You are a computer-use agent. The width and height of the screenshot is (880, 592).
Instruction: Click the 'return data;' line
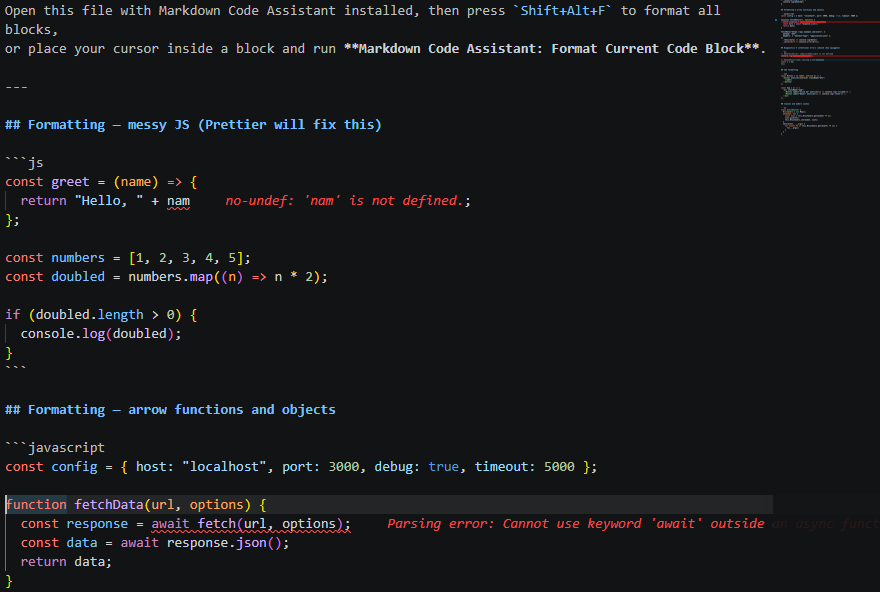pos(66,562)
